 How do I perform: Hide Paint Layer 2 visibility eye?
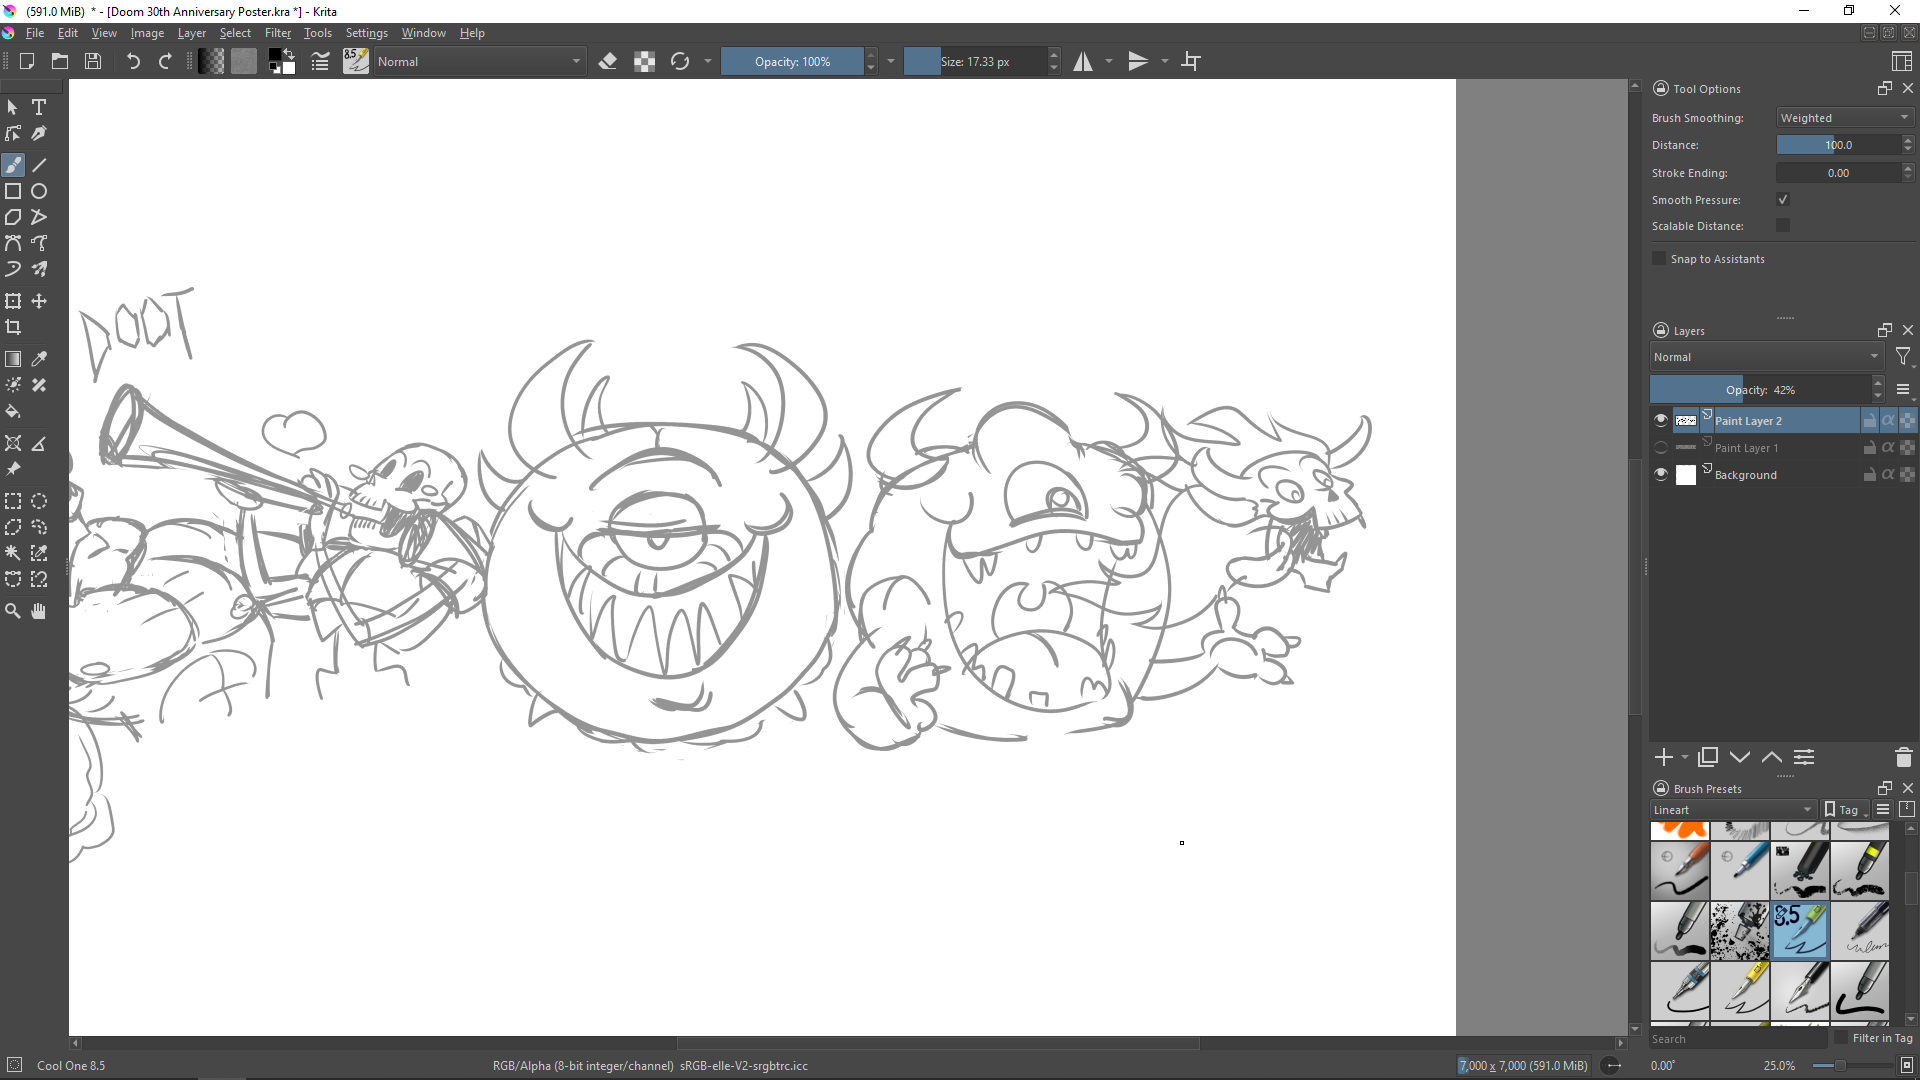point(1661,421)
